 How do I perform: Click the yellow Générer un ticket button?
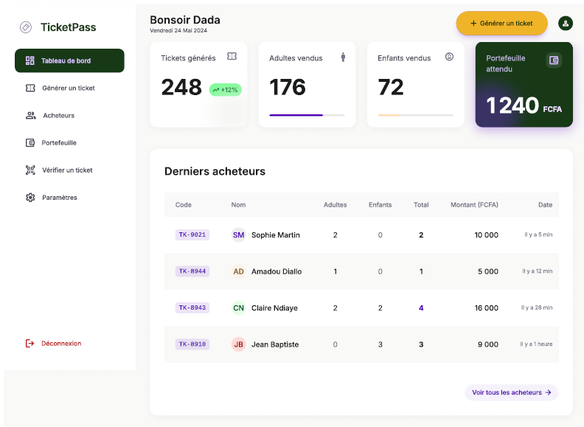tap(502, 23)
